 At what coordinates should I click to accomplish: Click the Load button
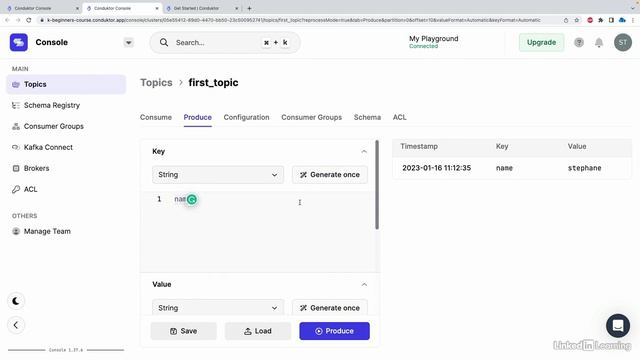pyautogui.click(x=258, y=331)
